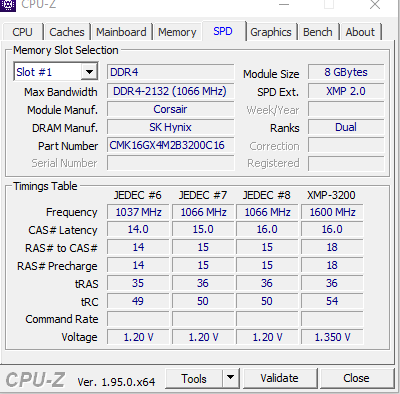This screenshot has width=400, height=394.
Task: Click the 1.350 V XMP voltage cell
Action: (332, 337)
